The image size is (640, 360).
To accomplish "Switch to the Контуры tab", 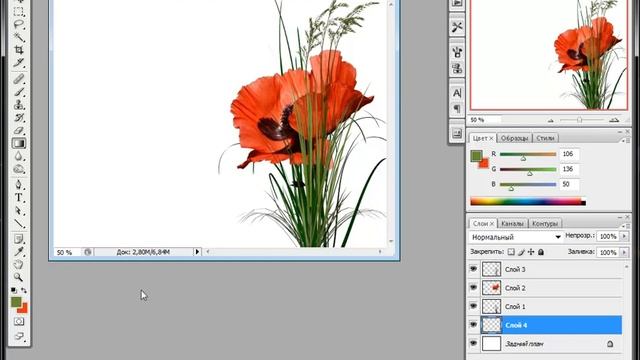I will [x=545, y=224].
